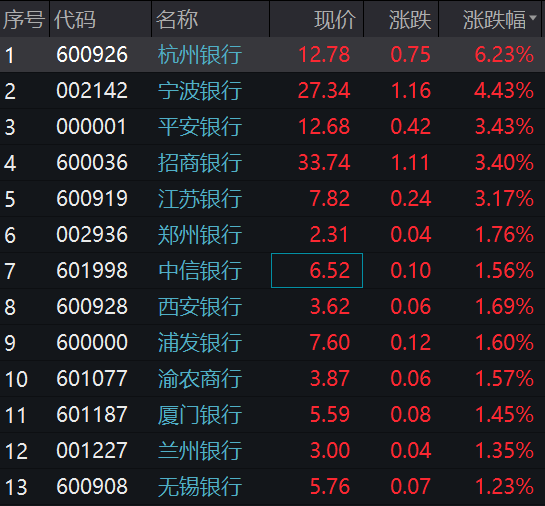Click change value 0.07
This screenshot has height=506, width=545.
(410, 487)
